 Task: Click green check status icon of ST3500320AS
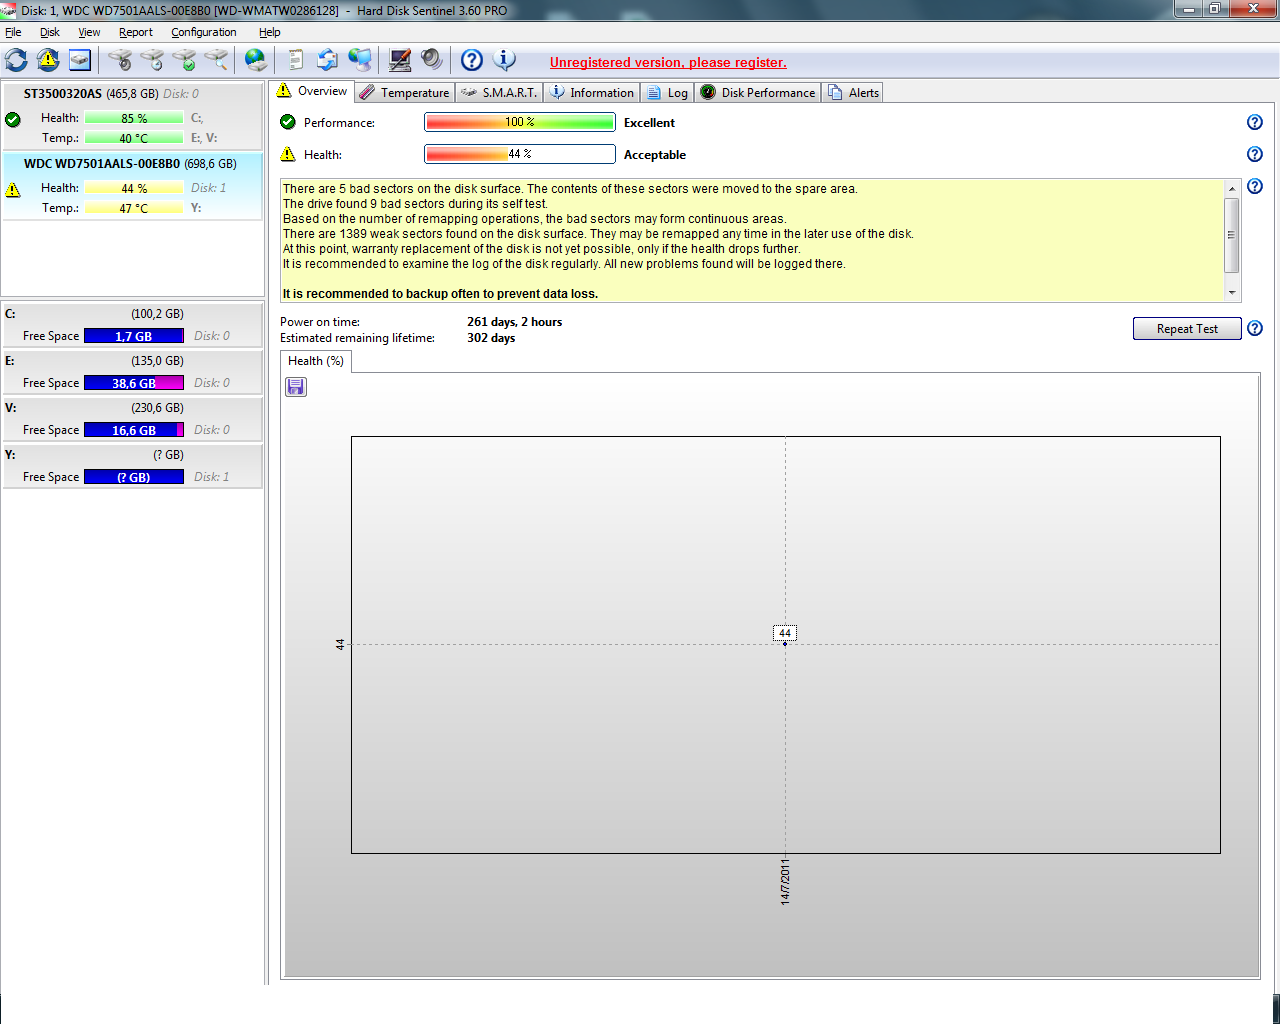[13, 119]
